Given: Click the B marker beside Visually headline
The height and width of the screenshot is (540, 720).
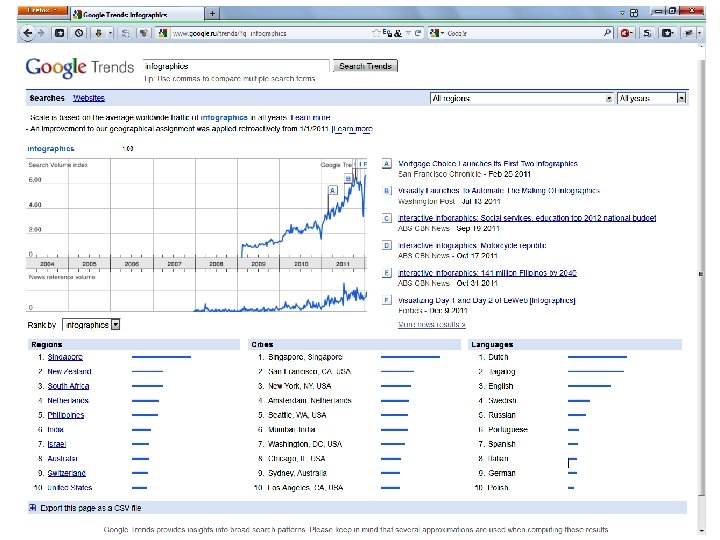Looking at the screenshot, I should coord(387,191).
